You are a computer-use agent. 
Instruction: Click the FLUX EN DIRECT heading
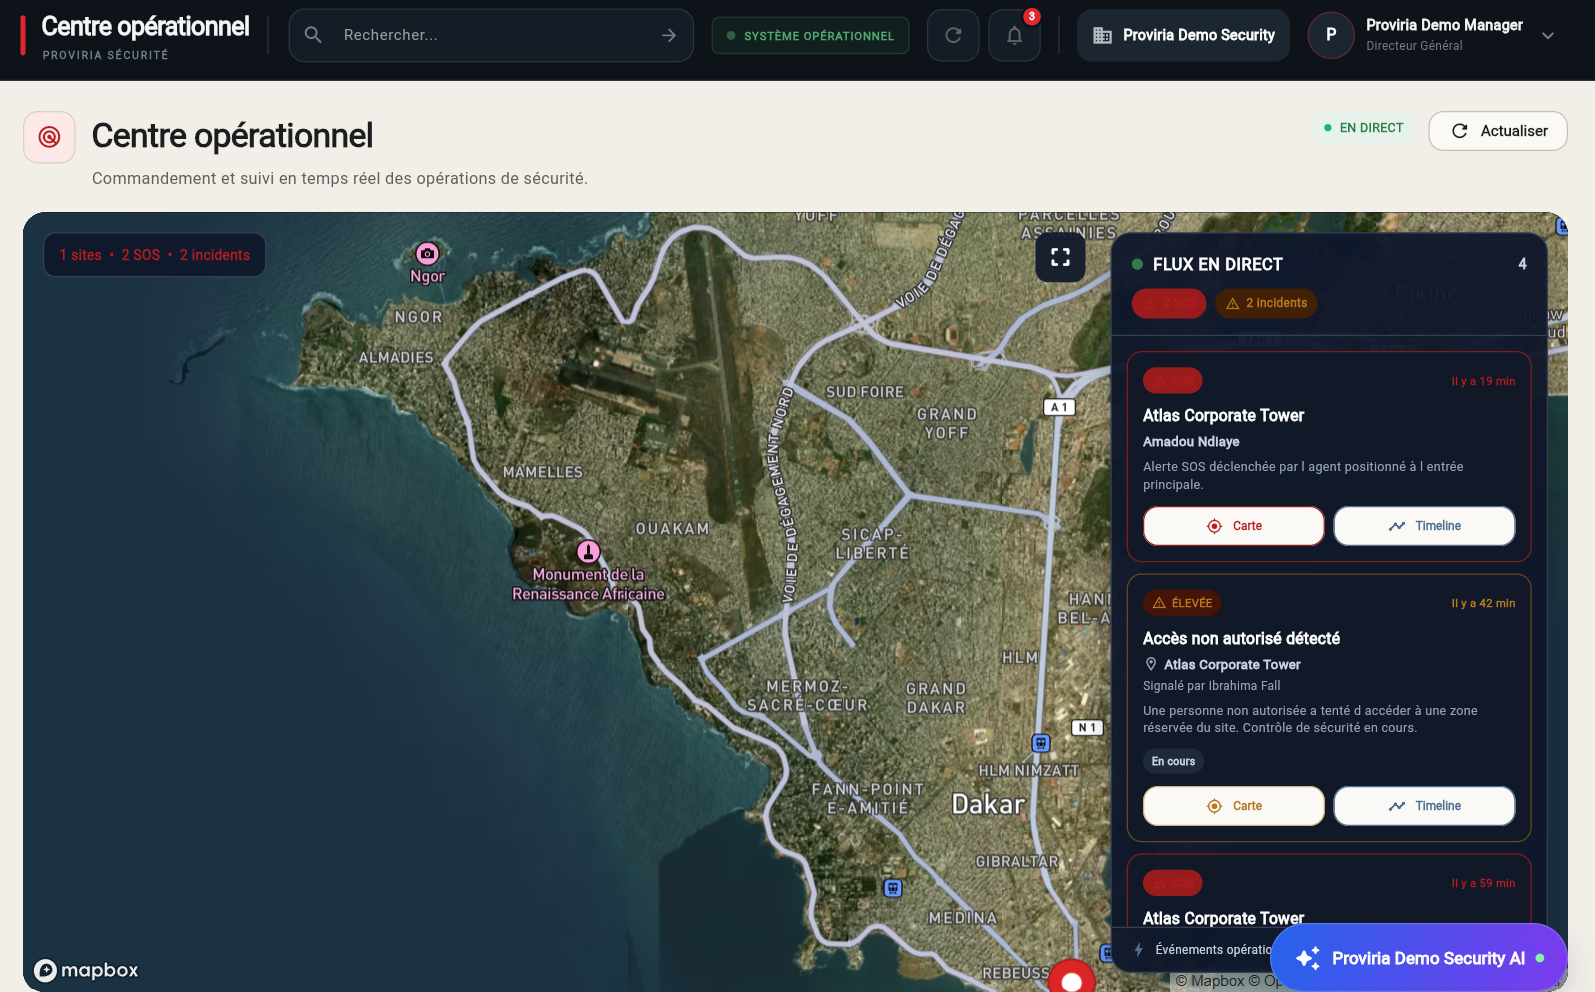point(1217,264)
